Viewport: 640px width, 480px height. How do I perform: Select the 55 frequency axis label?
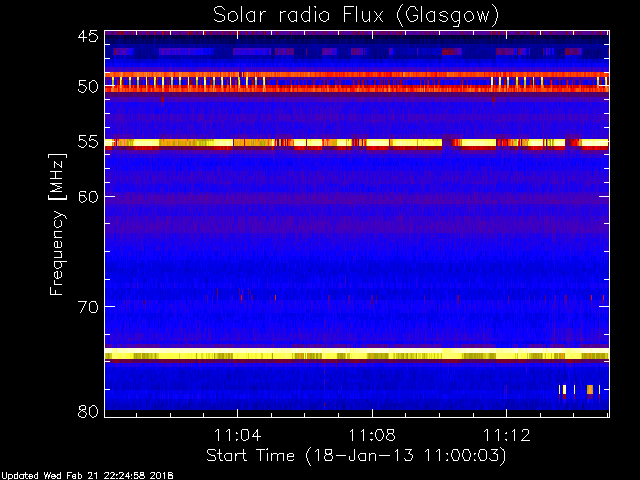coord(88,142)
